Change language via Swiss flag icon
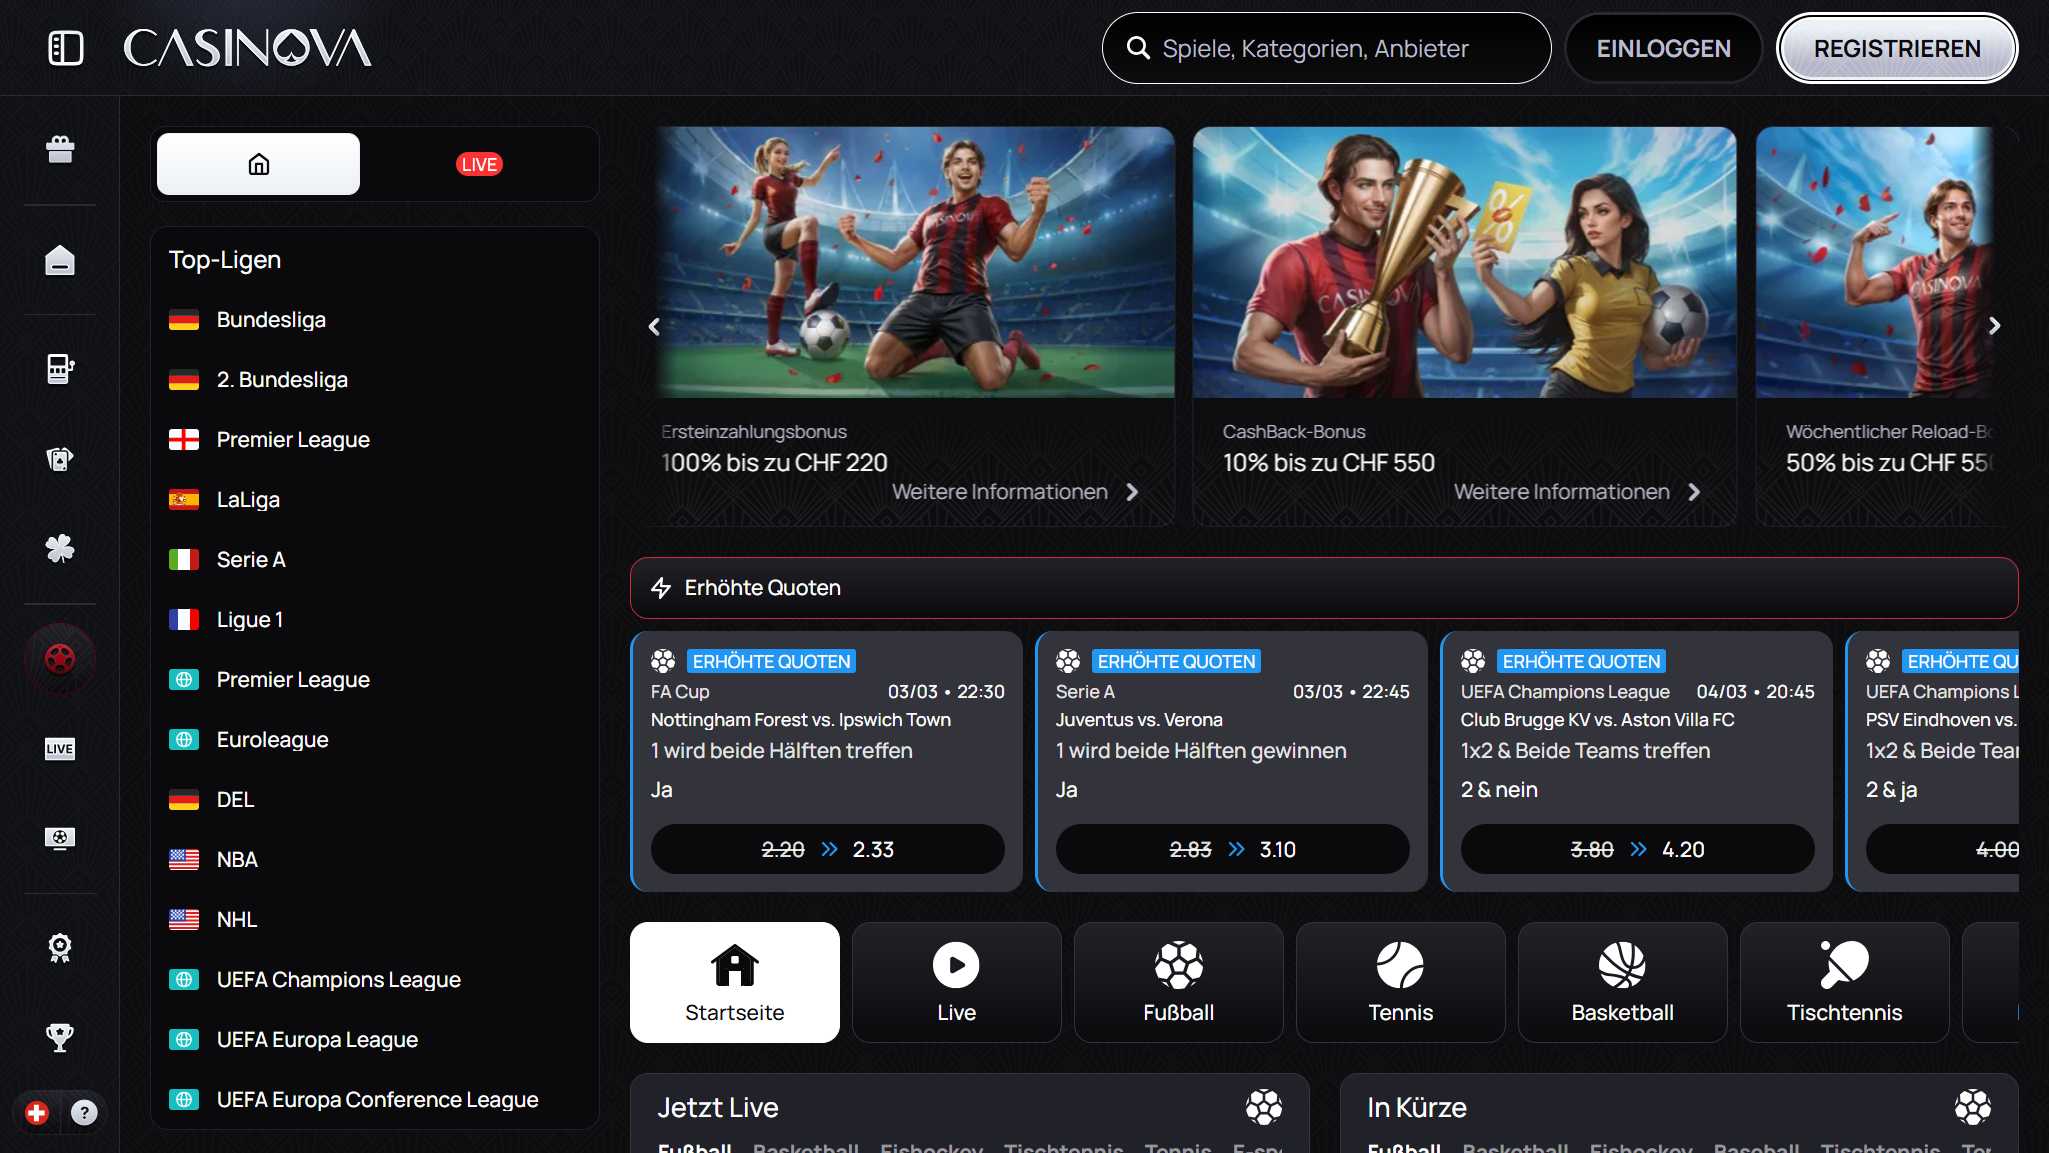 click(37, 1112)
